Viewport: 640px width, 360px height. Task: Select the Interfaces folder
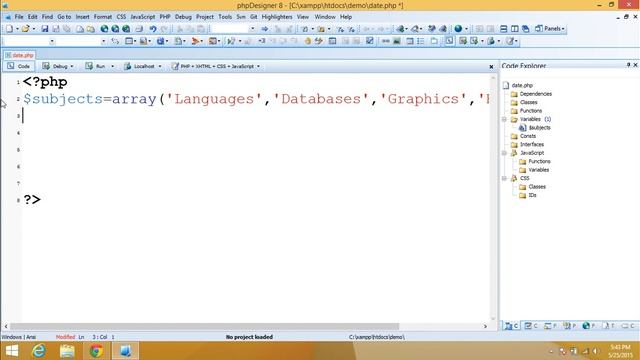[532, 144]
